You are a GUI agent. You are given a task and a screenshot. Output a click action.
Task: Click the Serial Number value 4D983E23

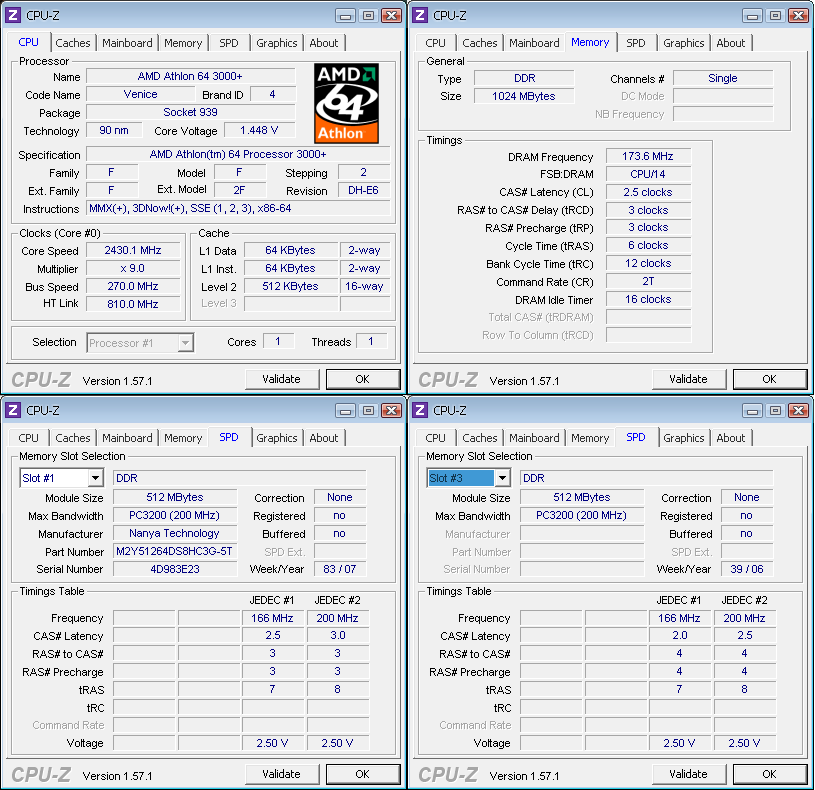coord(175,570)
